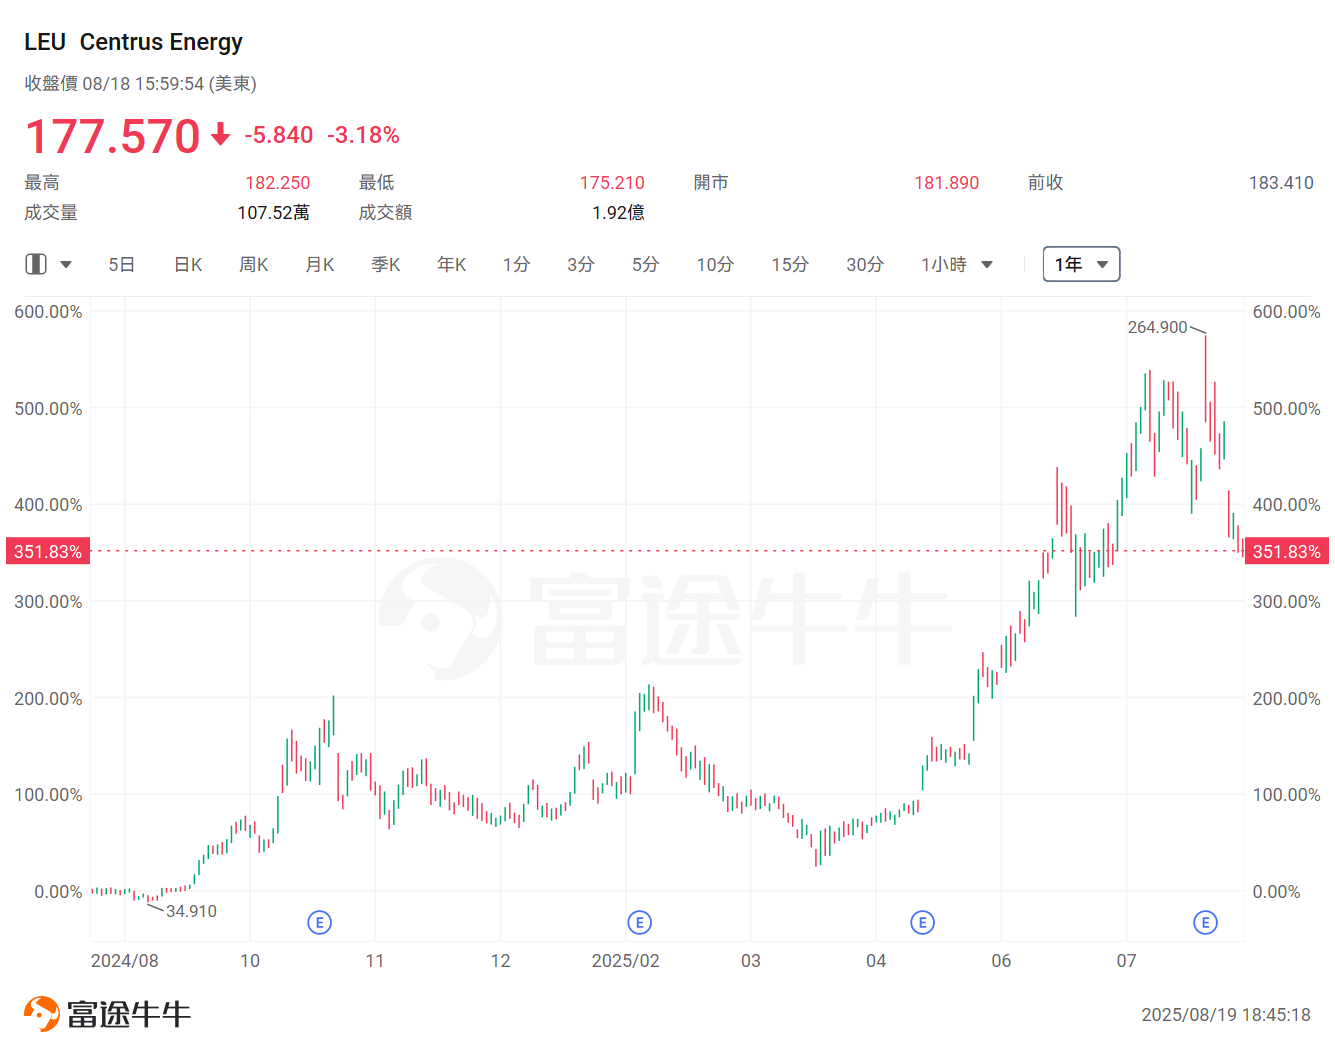Viewport: 1335px width, 1055px height.
Task: Click the red downward arrow beside the price
Action: (x=219, y=136)
